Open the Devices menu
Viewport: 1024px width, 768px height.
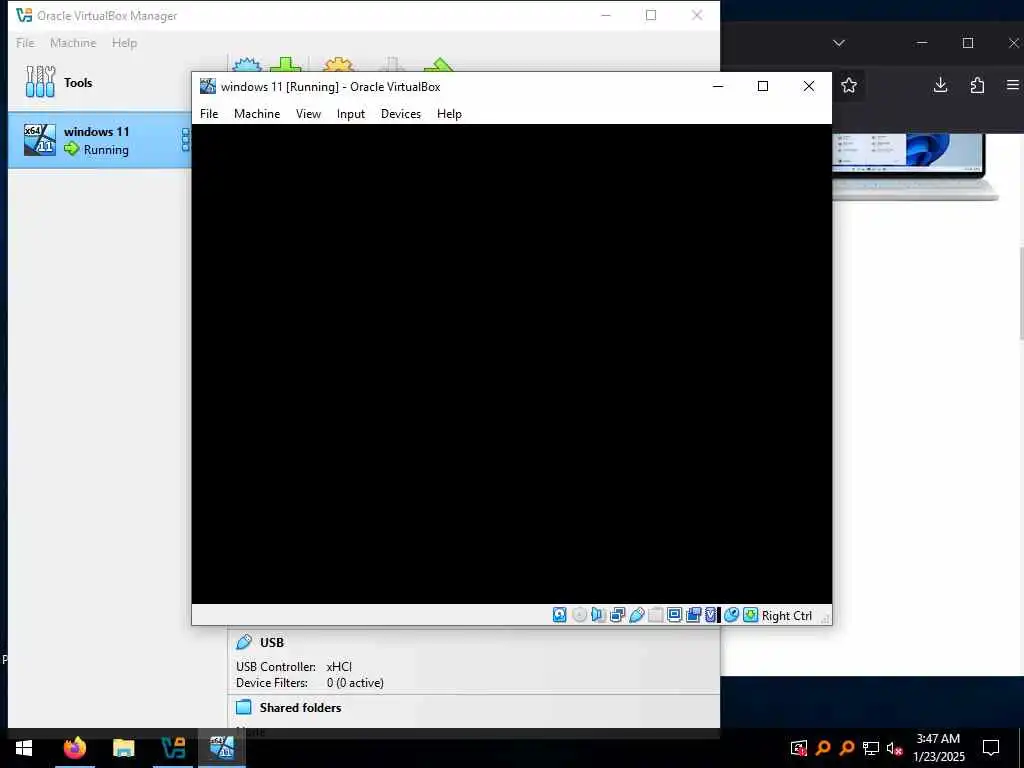point(401,114)
